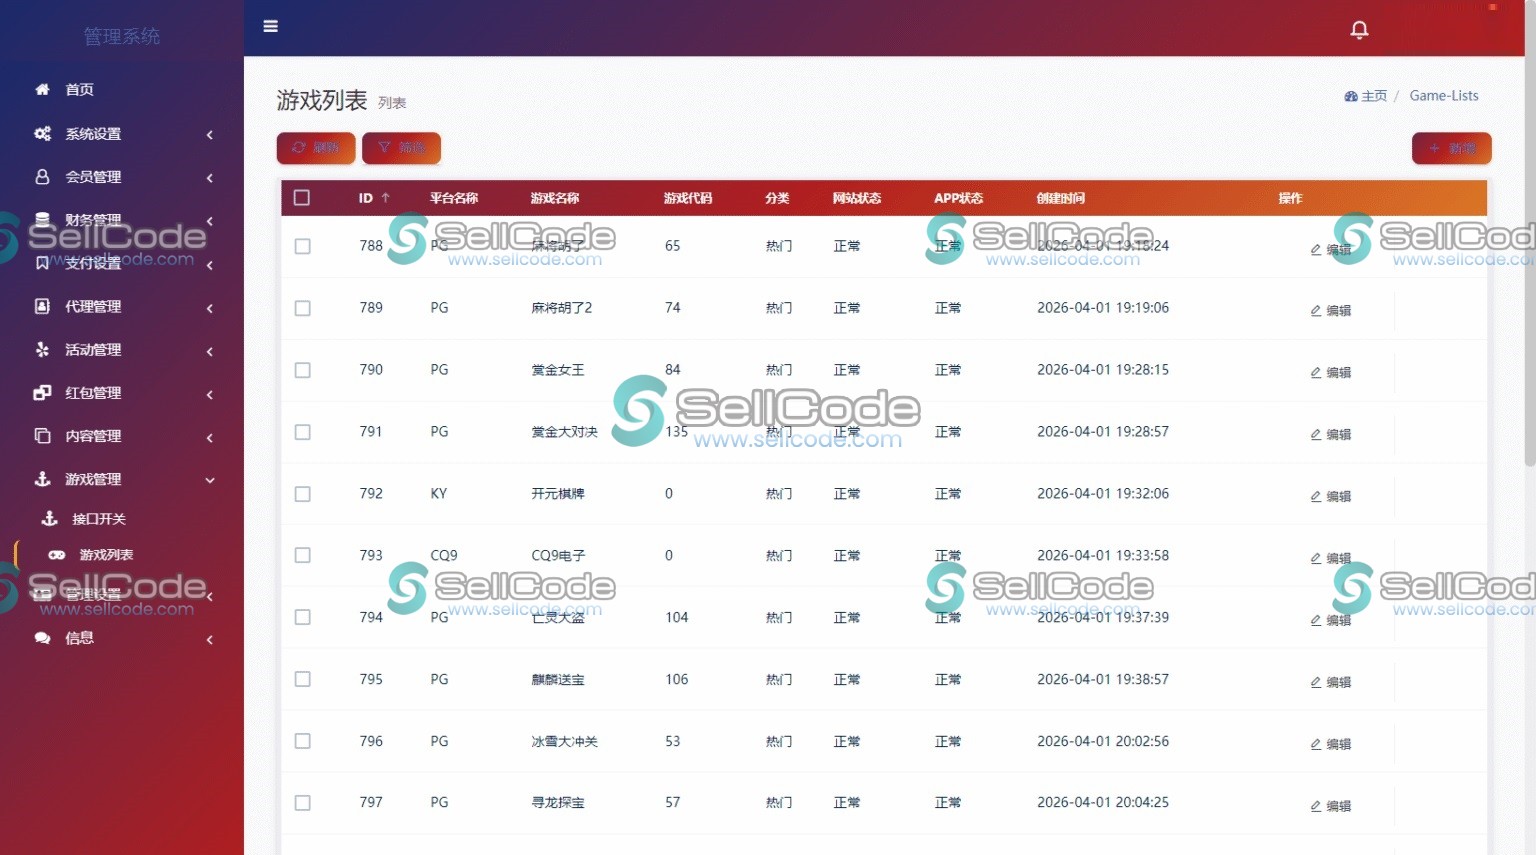
Task: Click the 创建时间 column header
Action: coord(1061,198)
